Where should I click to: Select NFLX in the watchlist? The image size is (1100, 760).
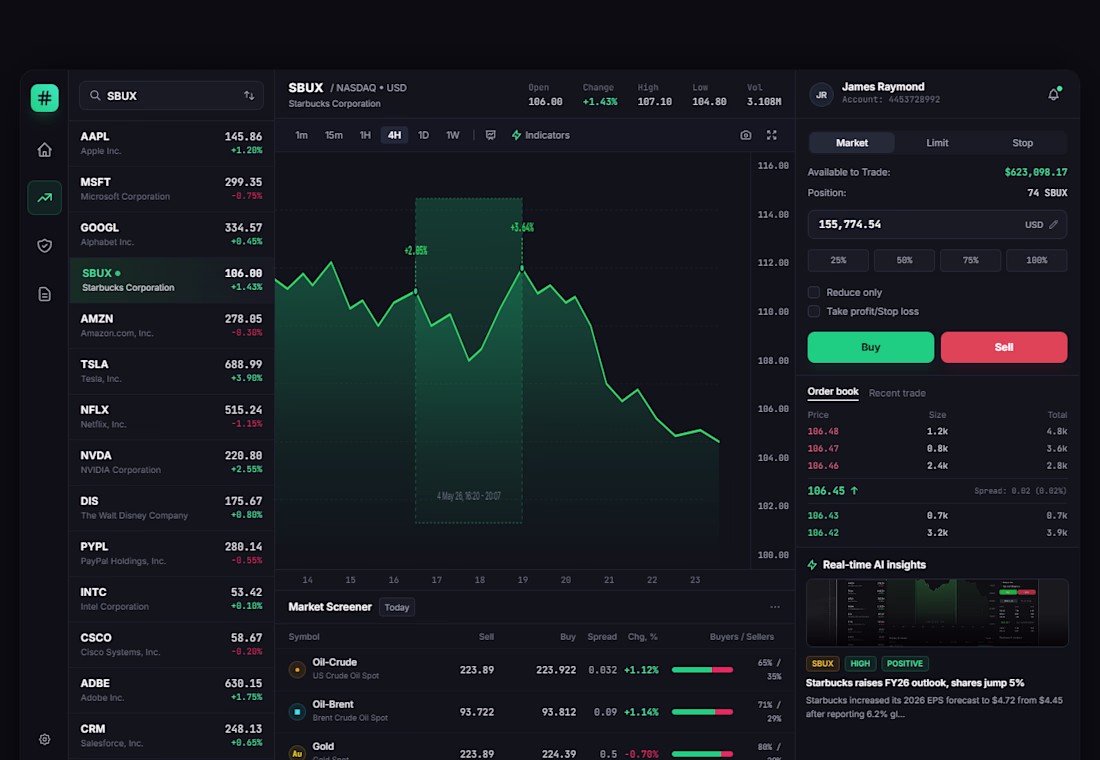pyautogui.click(x=171, y=417)
